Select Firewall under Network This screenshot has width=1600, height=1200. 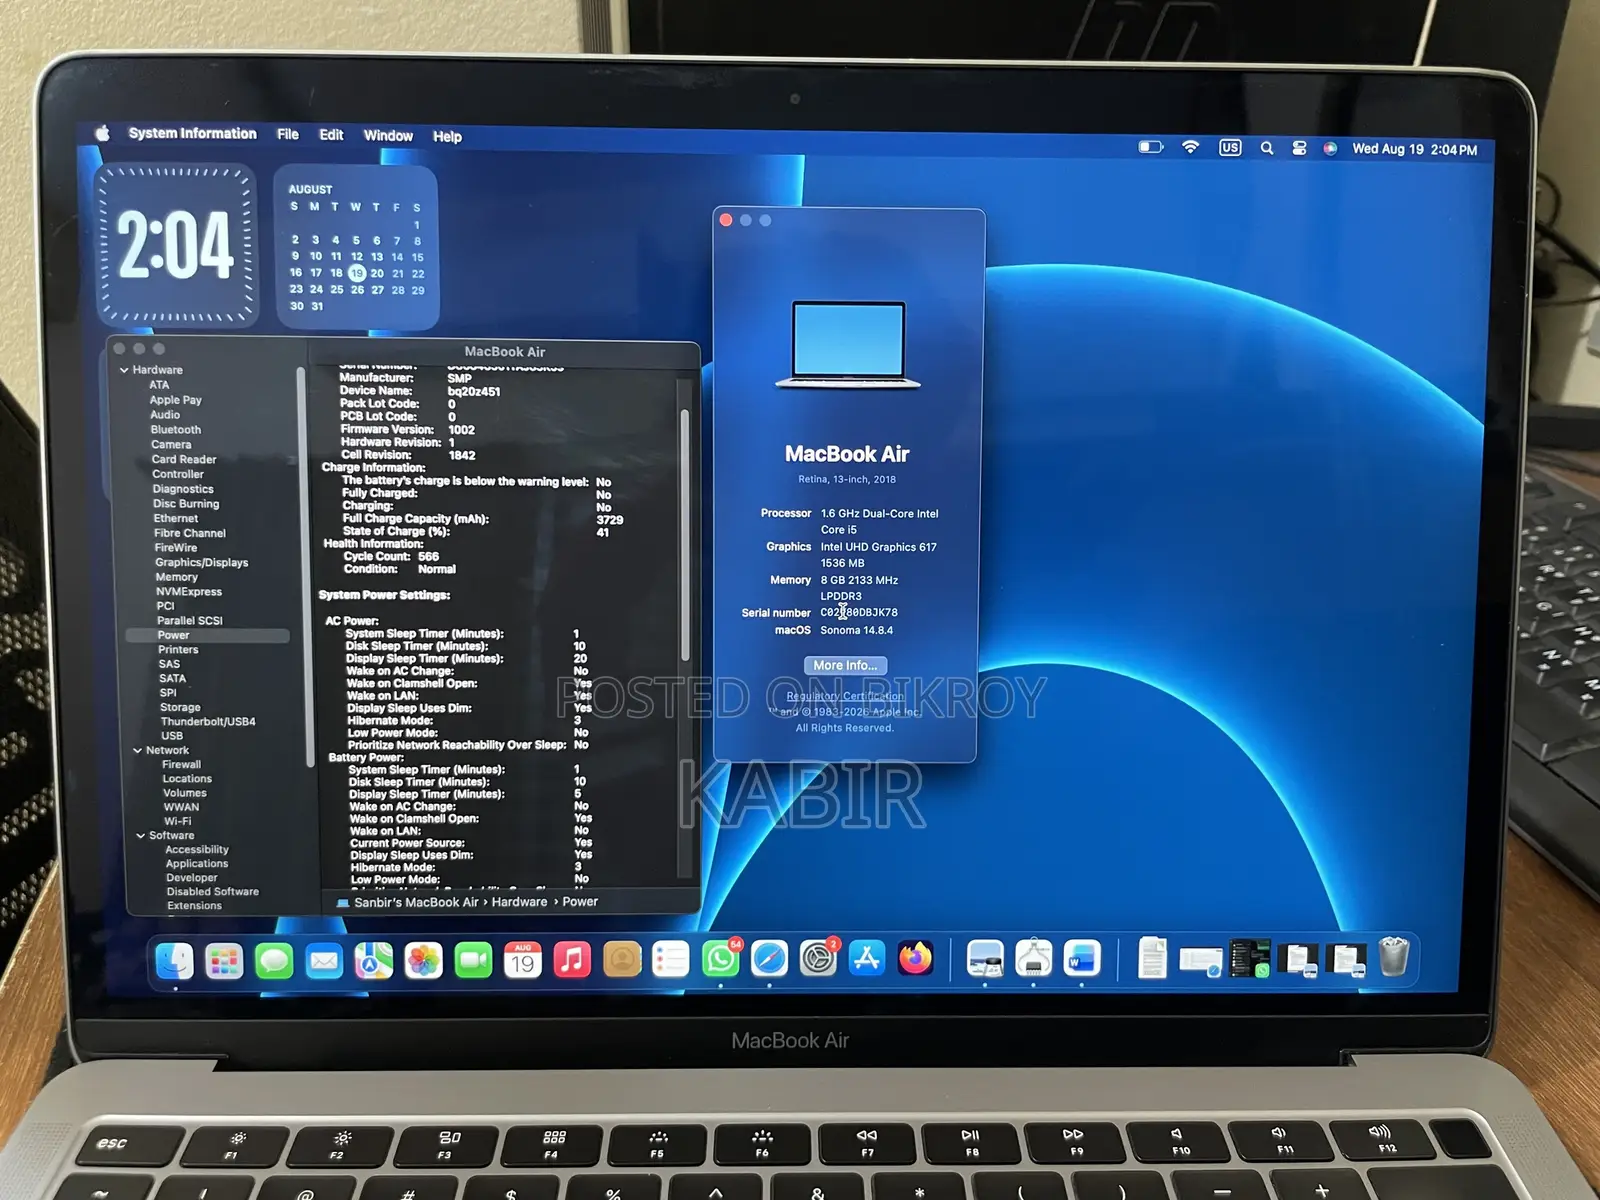point(181,764)
